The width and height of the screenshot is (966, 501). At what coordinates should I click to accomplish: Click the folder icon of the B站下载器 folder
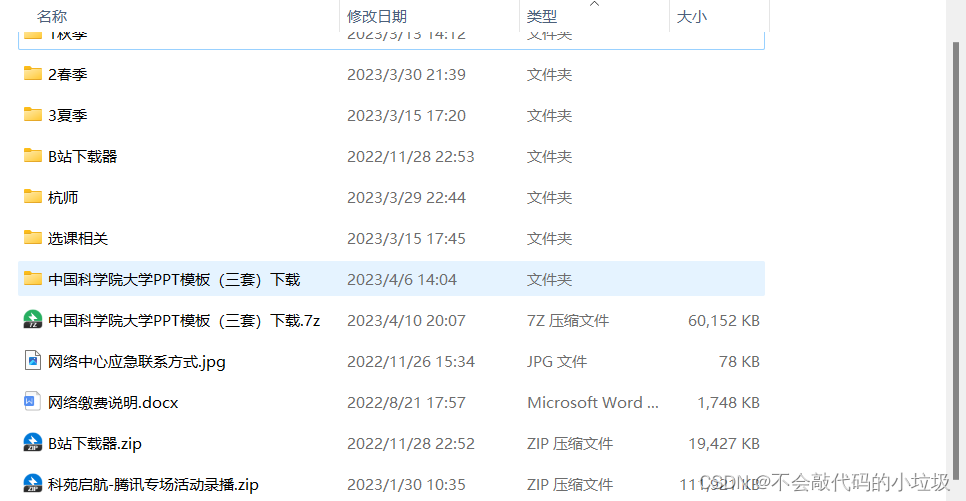tap(33, 156)
